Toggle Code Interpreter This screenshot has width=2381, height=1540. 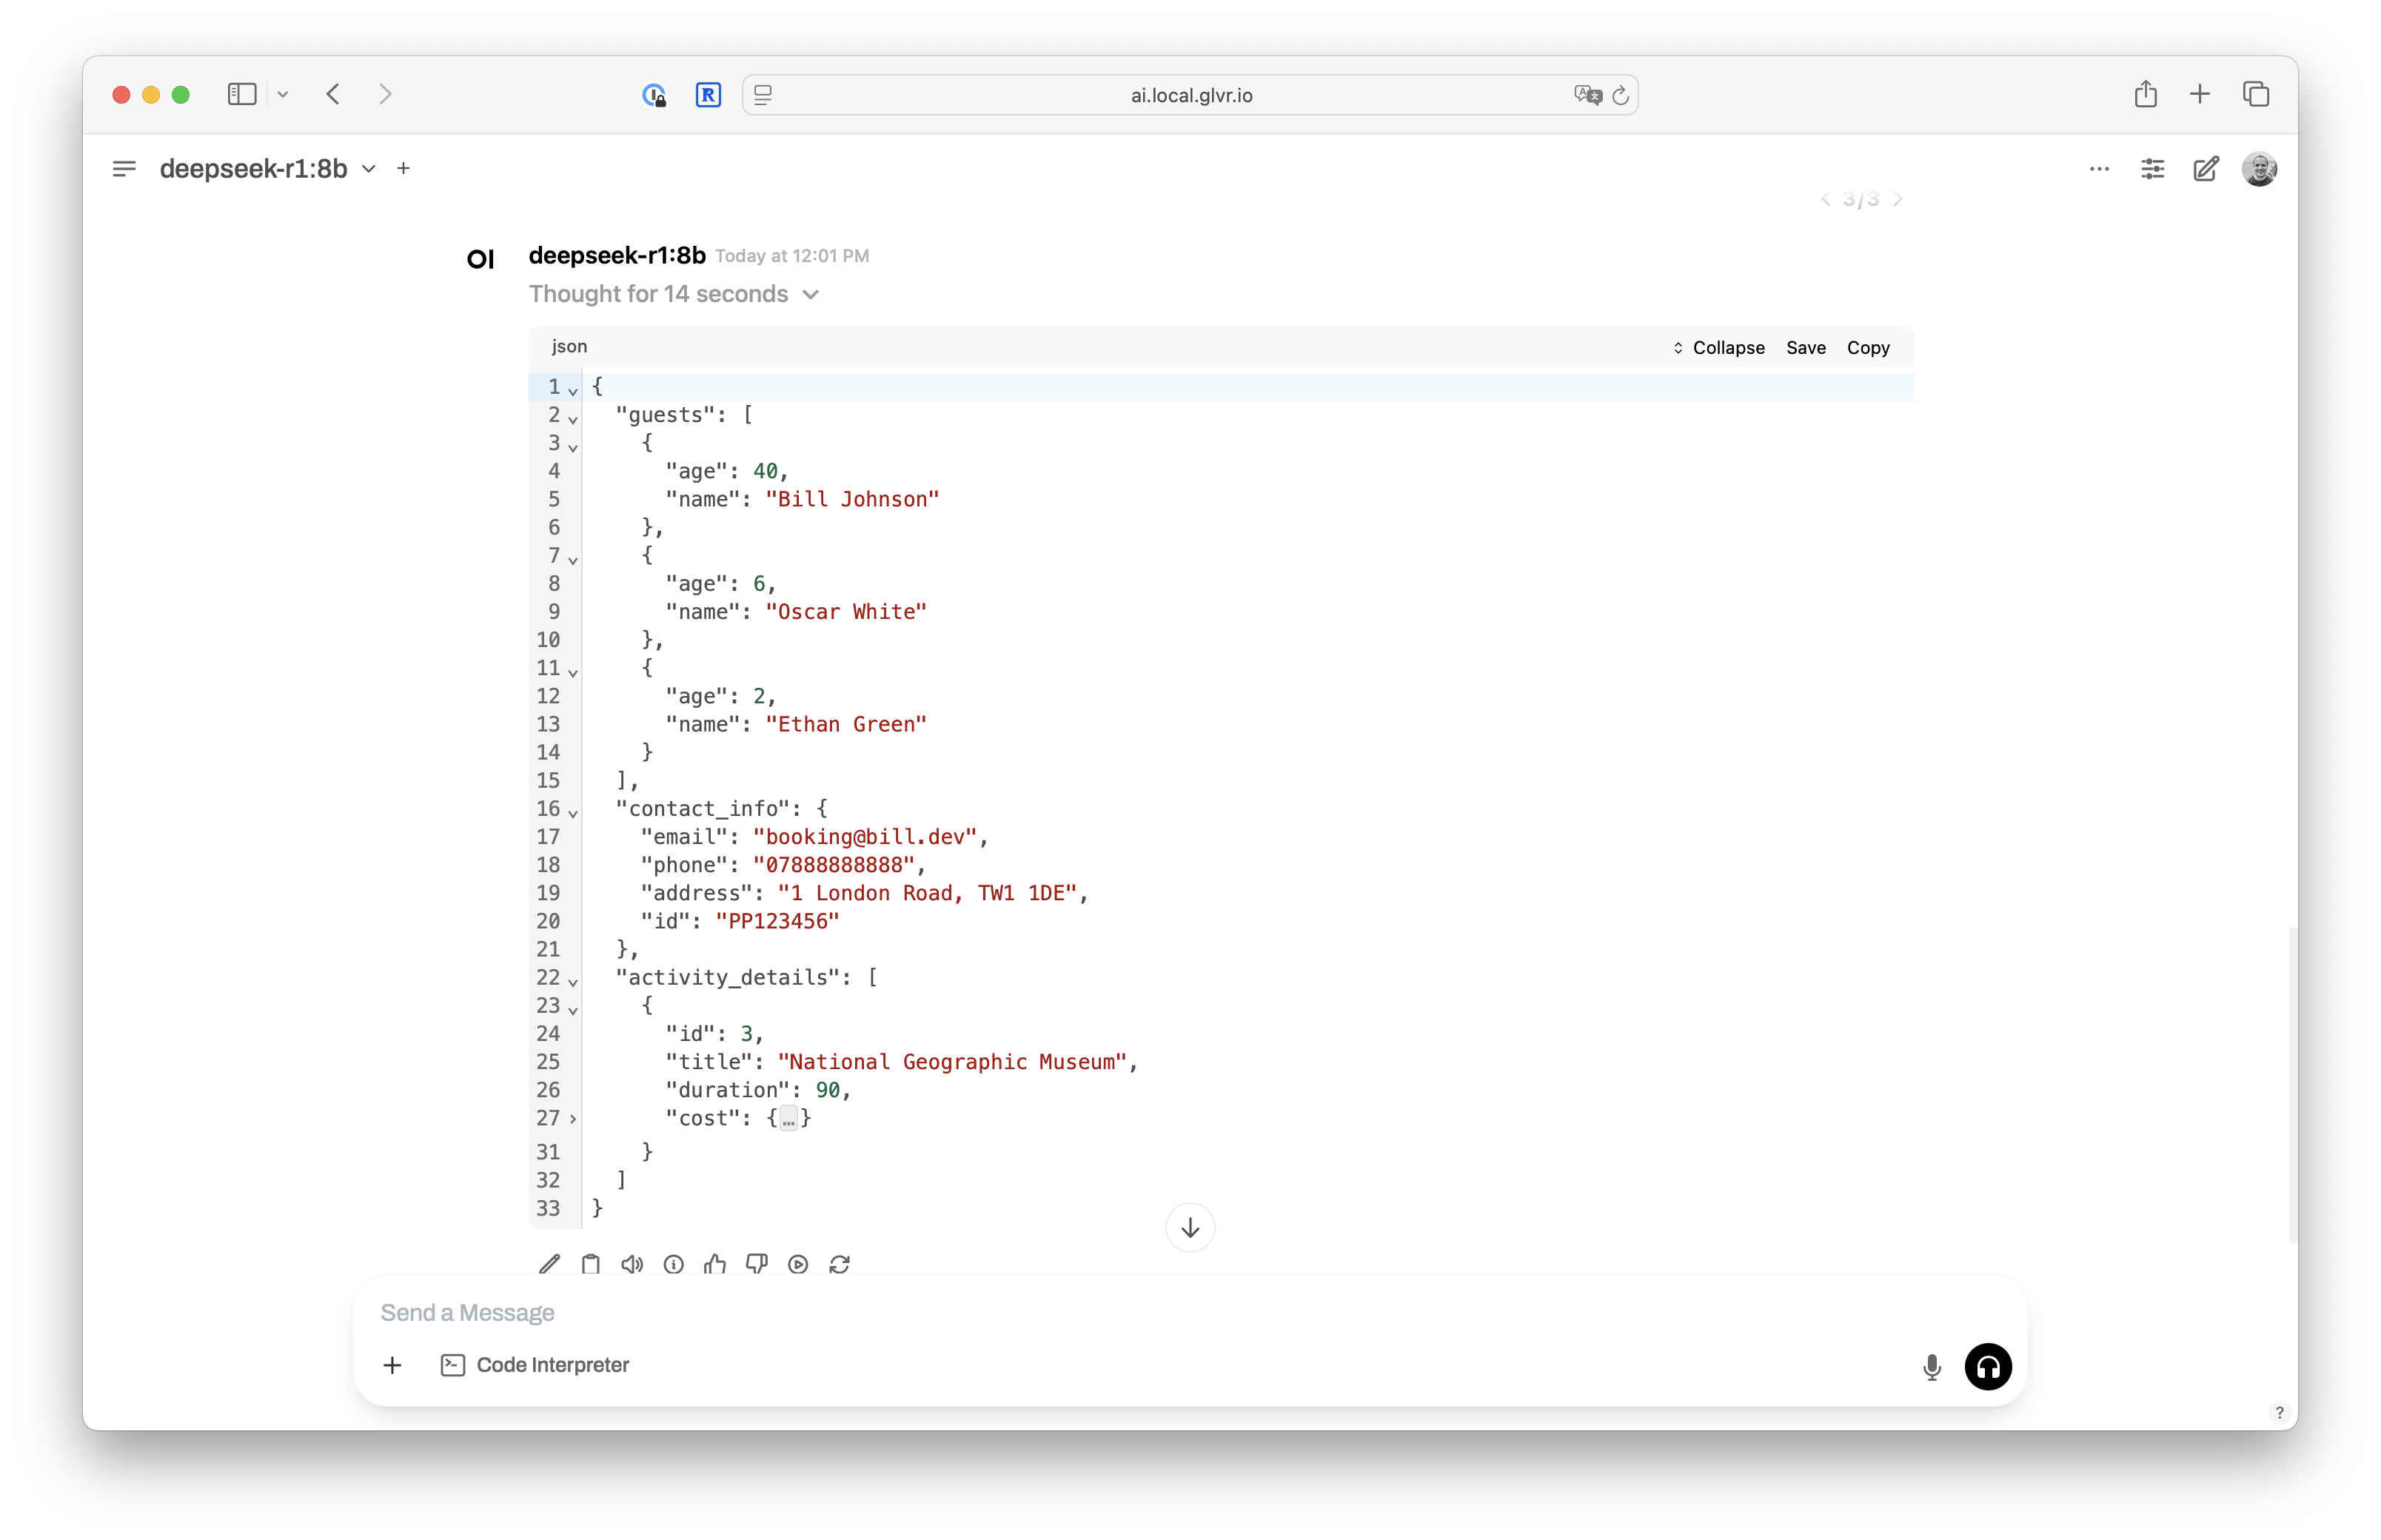tap(535, 1365)
